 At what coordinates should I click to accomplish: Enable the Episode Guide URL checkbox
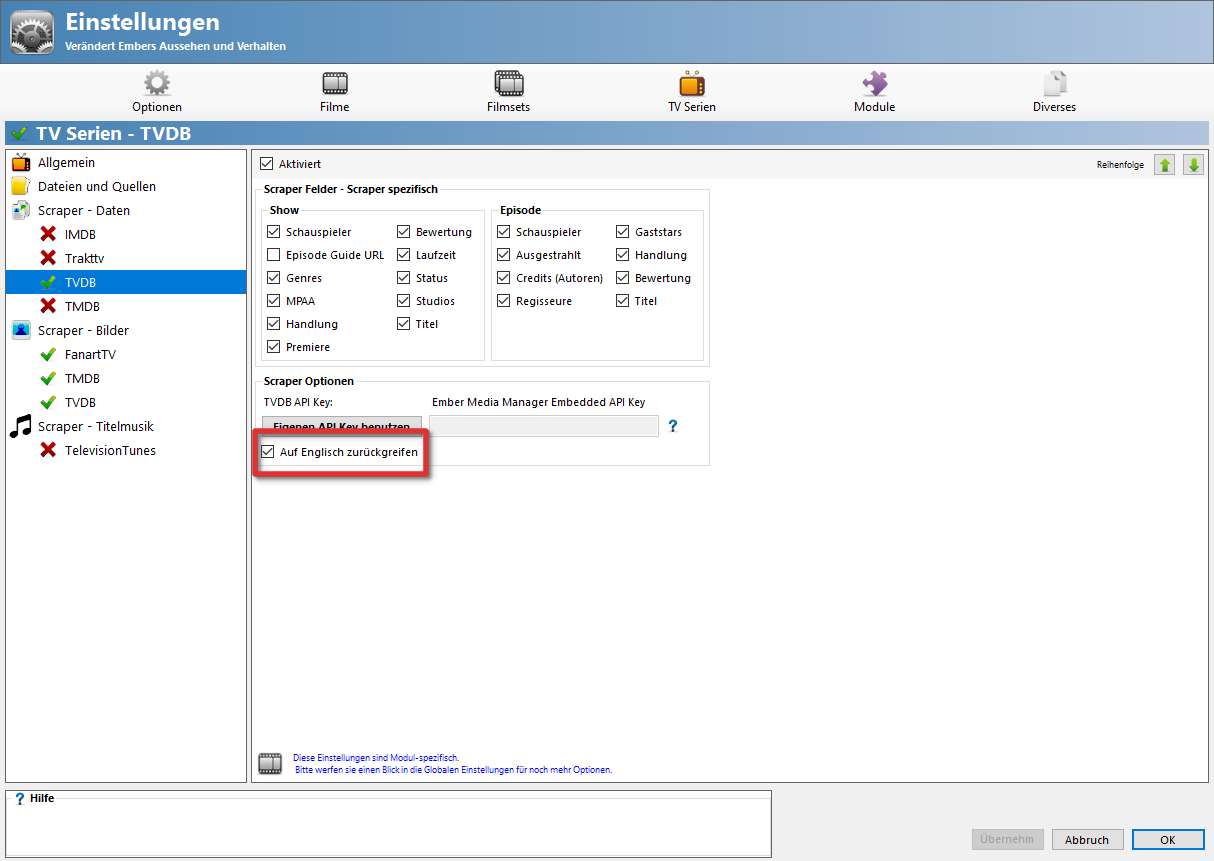pyautogui.click(x=274, y=255)
